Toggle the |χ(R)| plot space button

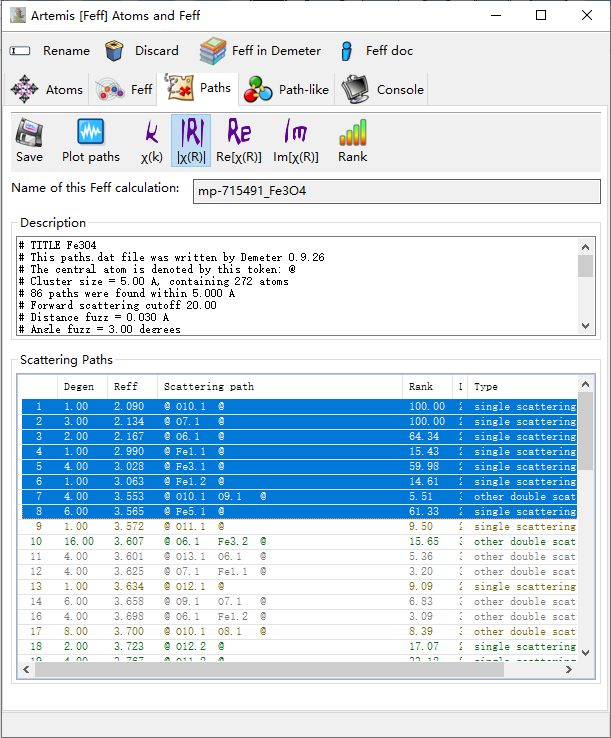[x=190, y=140]
